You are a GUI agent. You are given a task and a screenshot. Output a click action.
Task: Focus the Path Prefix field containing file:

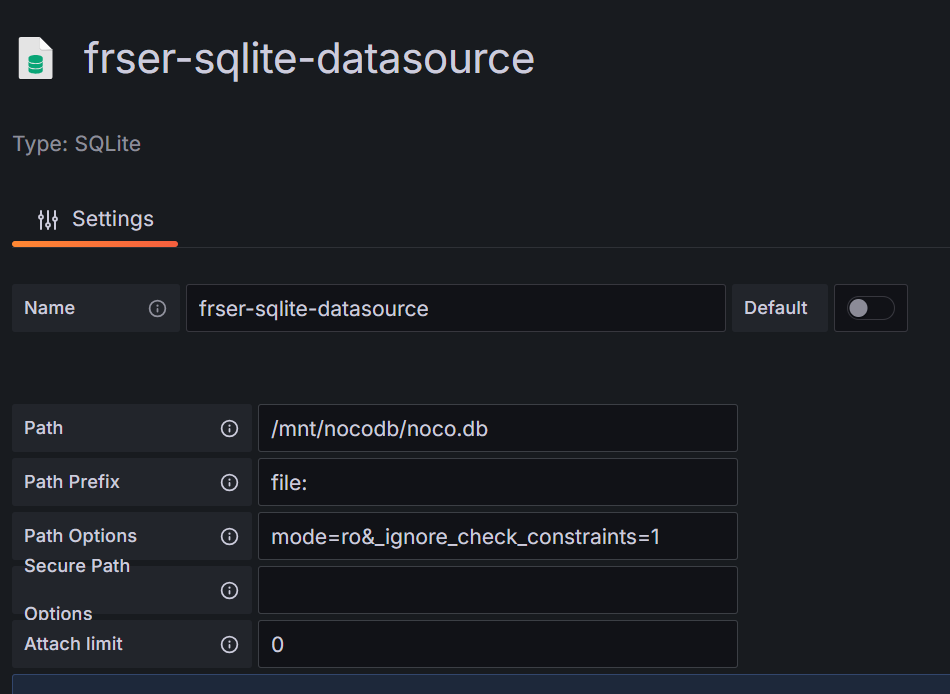pos(497,482)
